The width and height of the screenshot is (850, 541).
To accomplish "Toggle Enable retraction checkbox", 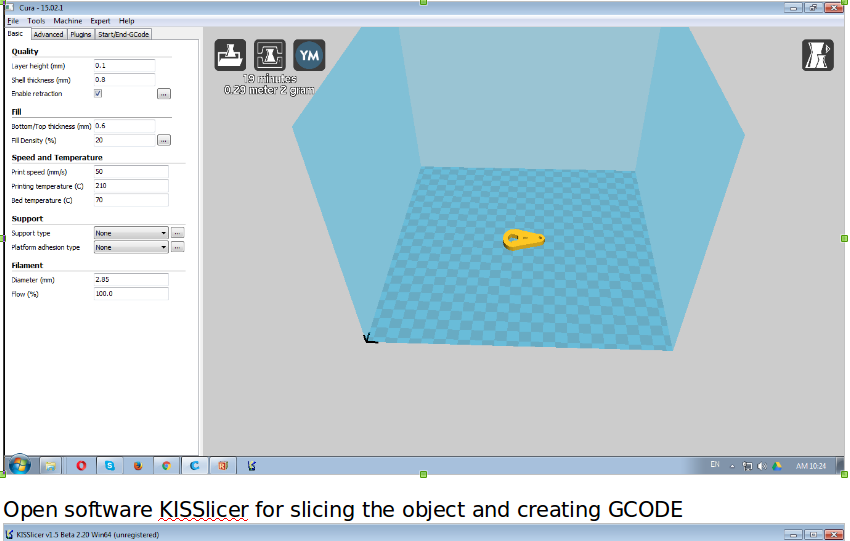I will click(98, 93).
